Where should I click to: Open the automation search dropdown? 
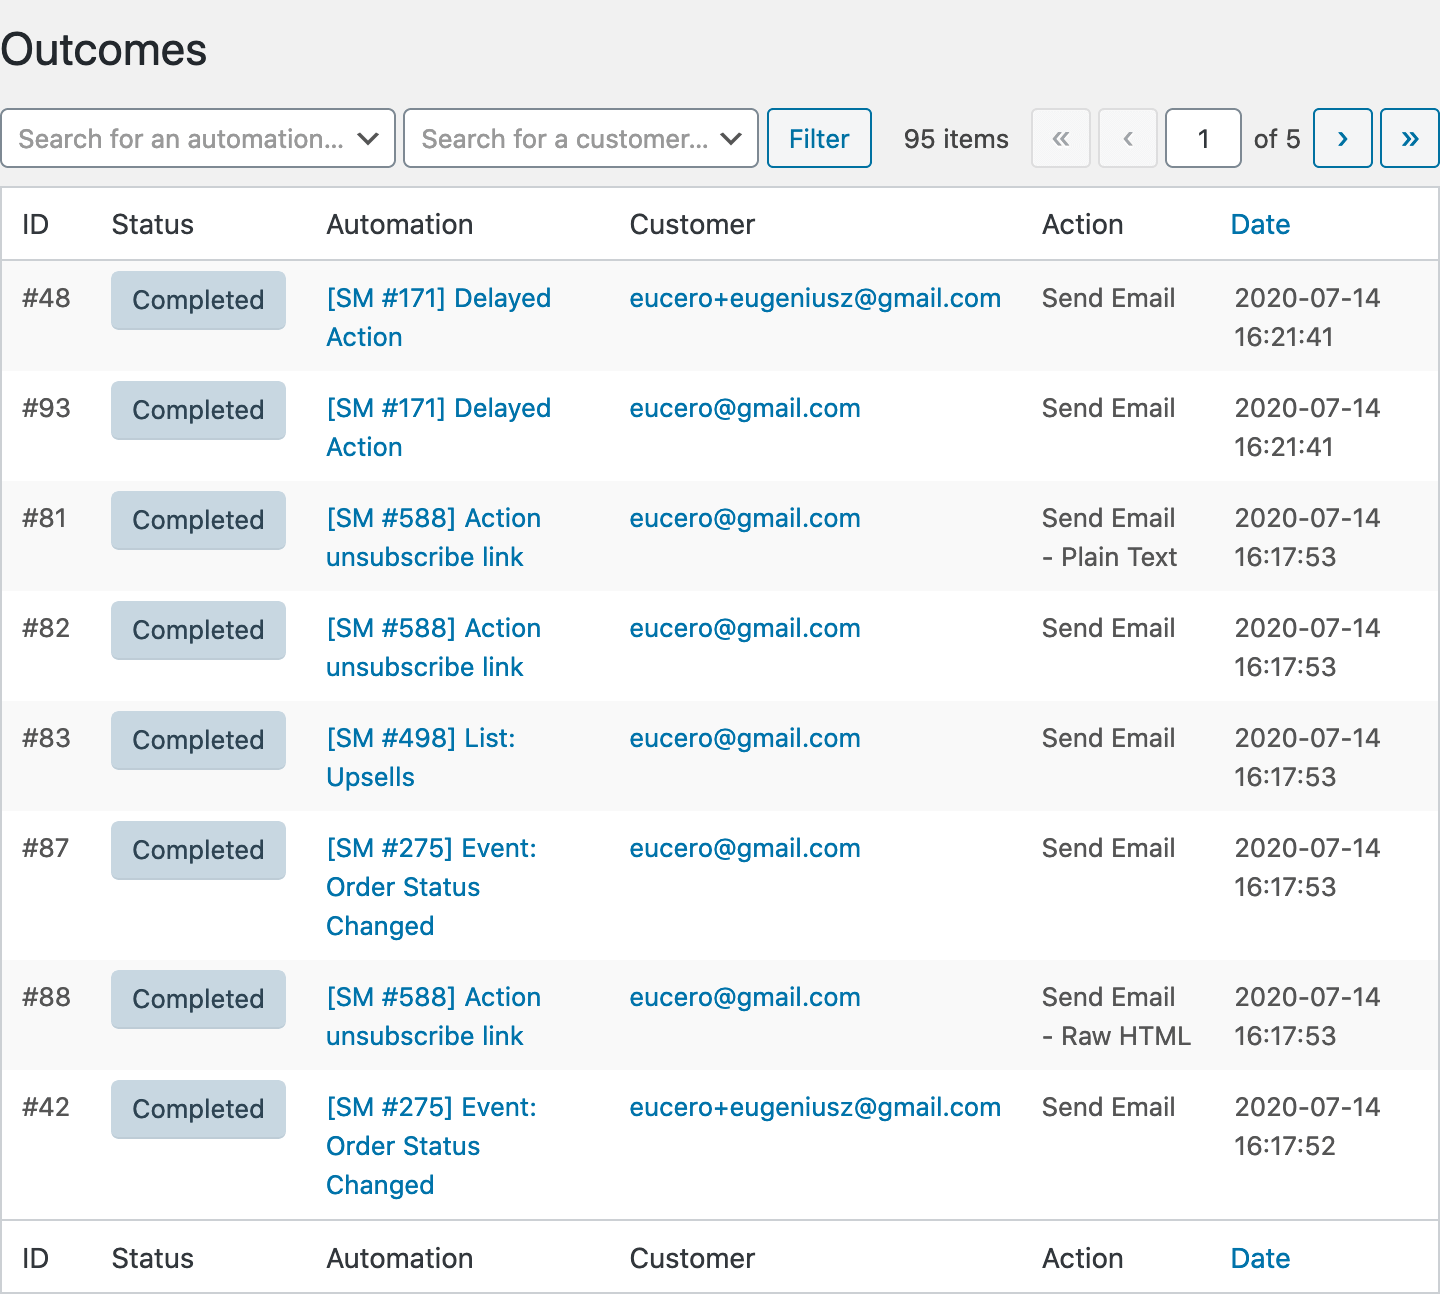pos(198,138)
